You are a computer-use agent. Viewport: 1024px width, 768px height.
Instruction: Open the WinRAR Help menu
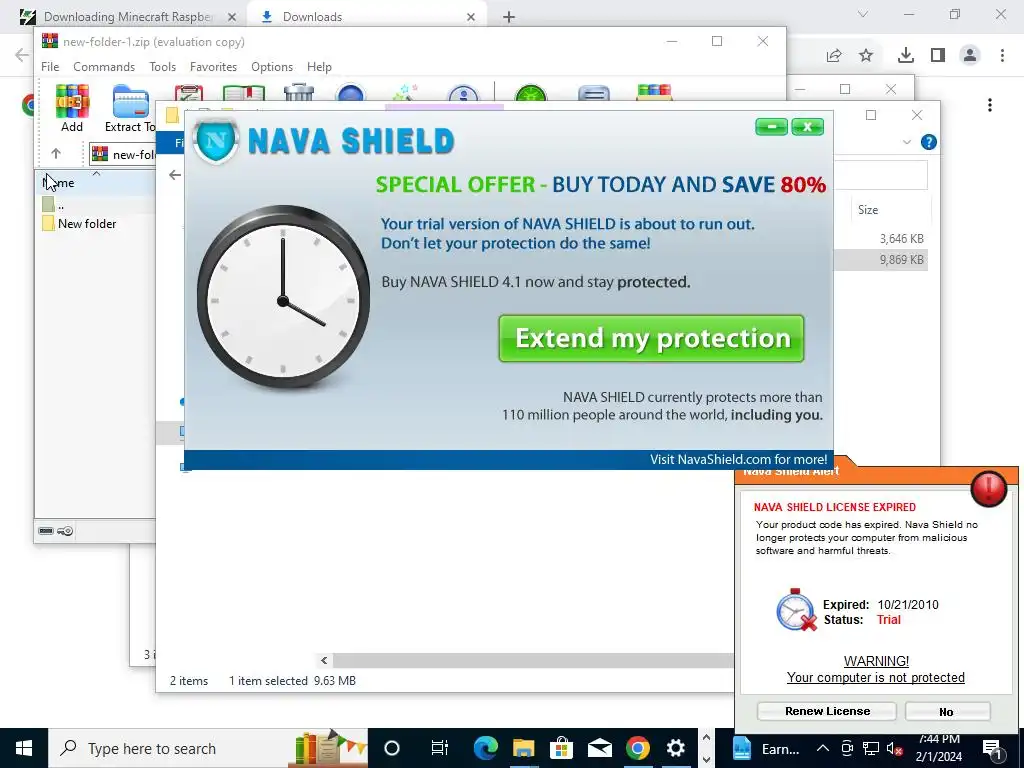click(x=319, y=67)
